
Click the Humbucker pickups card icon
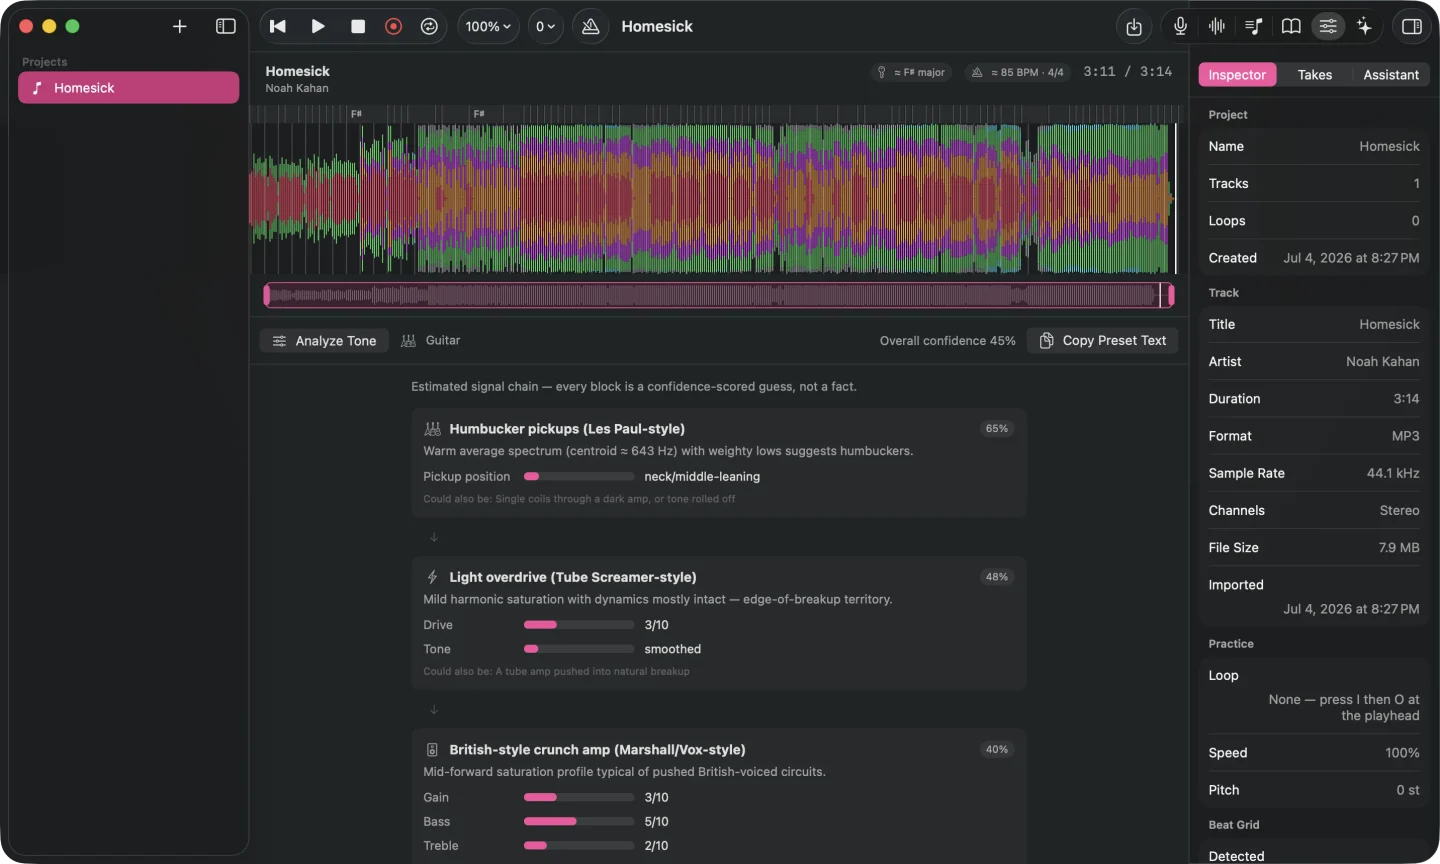(432, 429)
